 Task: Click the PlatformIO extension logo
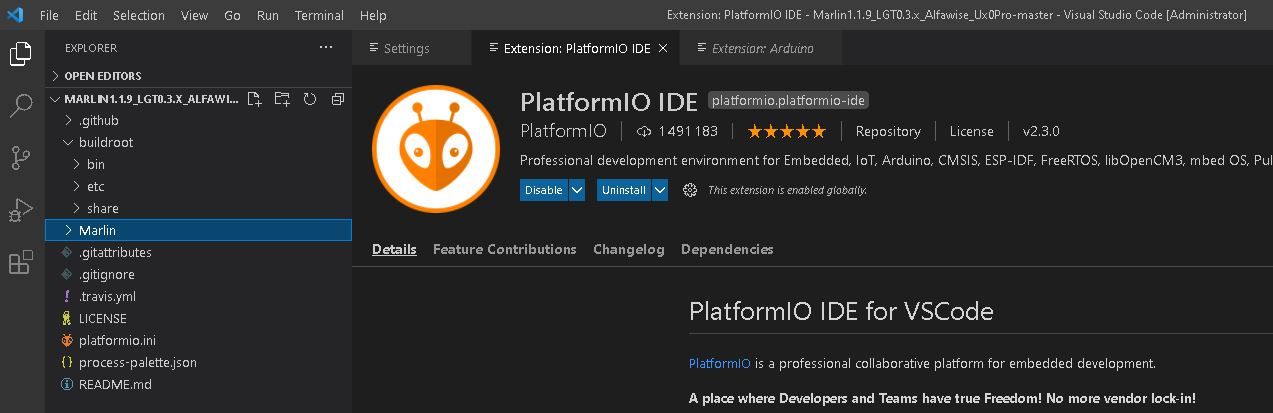coord(435,149)
